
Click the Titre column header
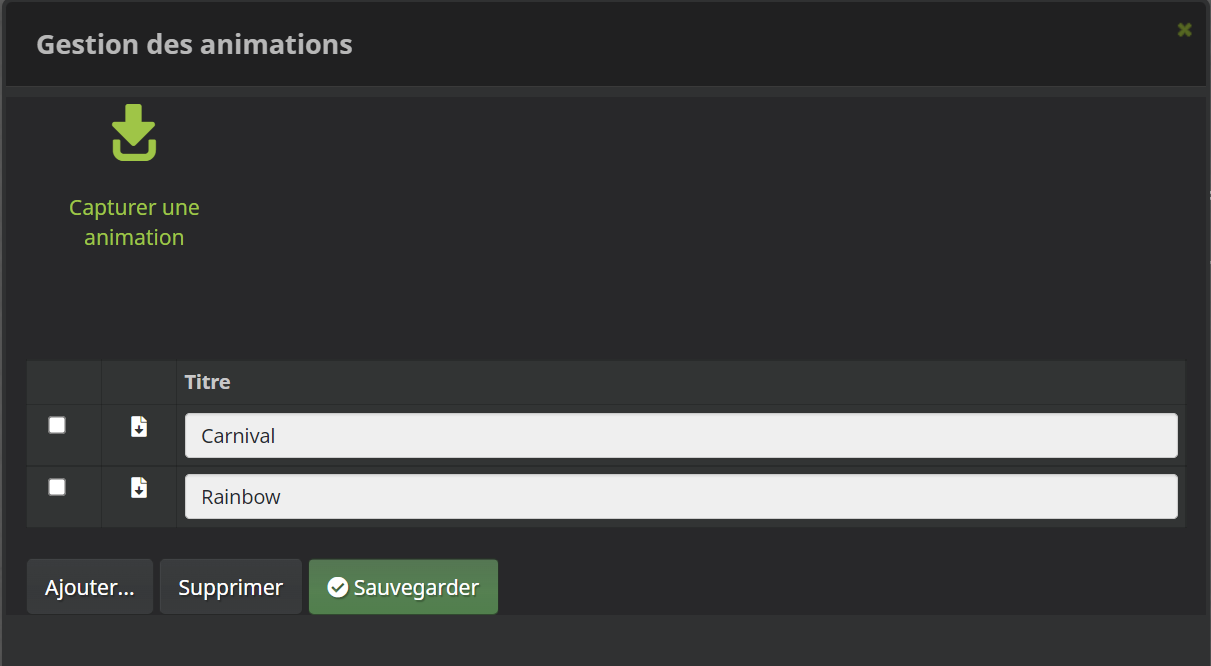(x=208, y=382)
